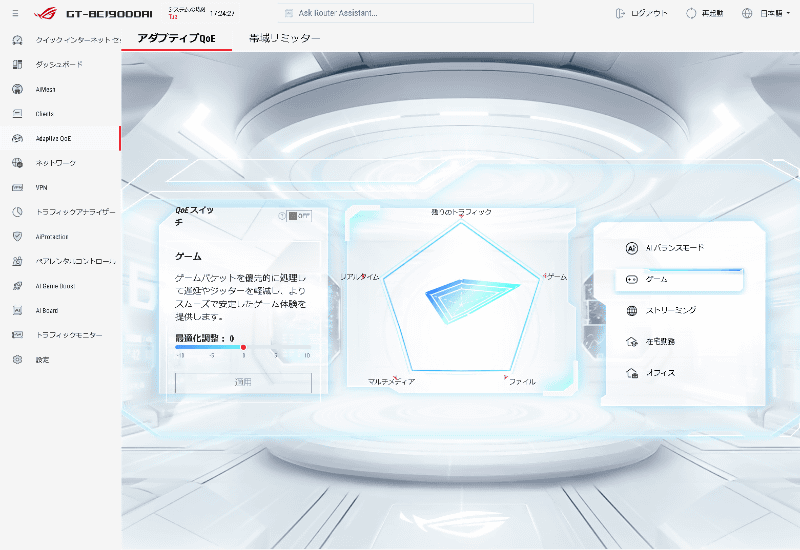Click the ゲーム heading in QoE panel
The height and width of the screenshot is (550, 800).
pyautogui.click(x=188, y=256)
